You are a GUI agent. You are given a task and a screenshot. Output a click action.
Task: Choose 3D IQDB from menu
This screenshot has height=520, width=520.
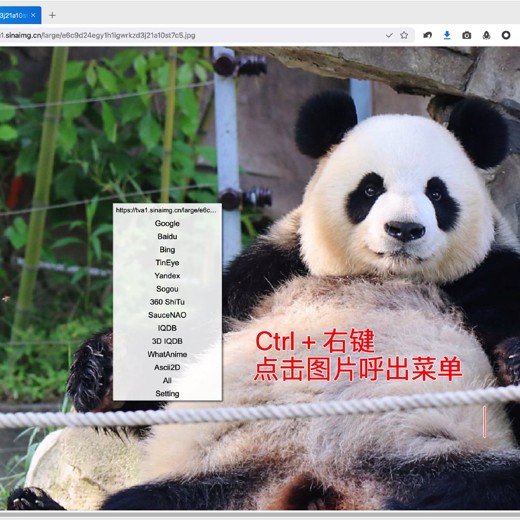167,341
